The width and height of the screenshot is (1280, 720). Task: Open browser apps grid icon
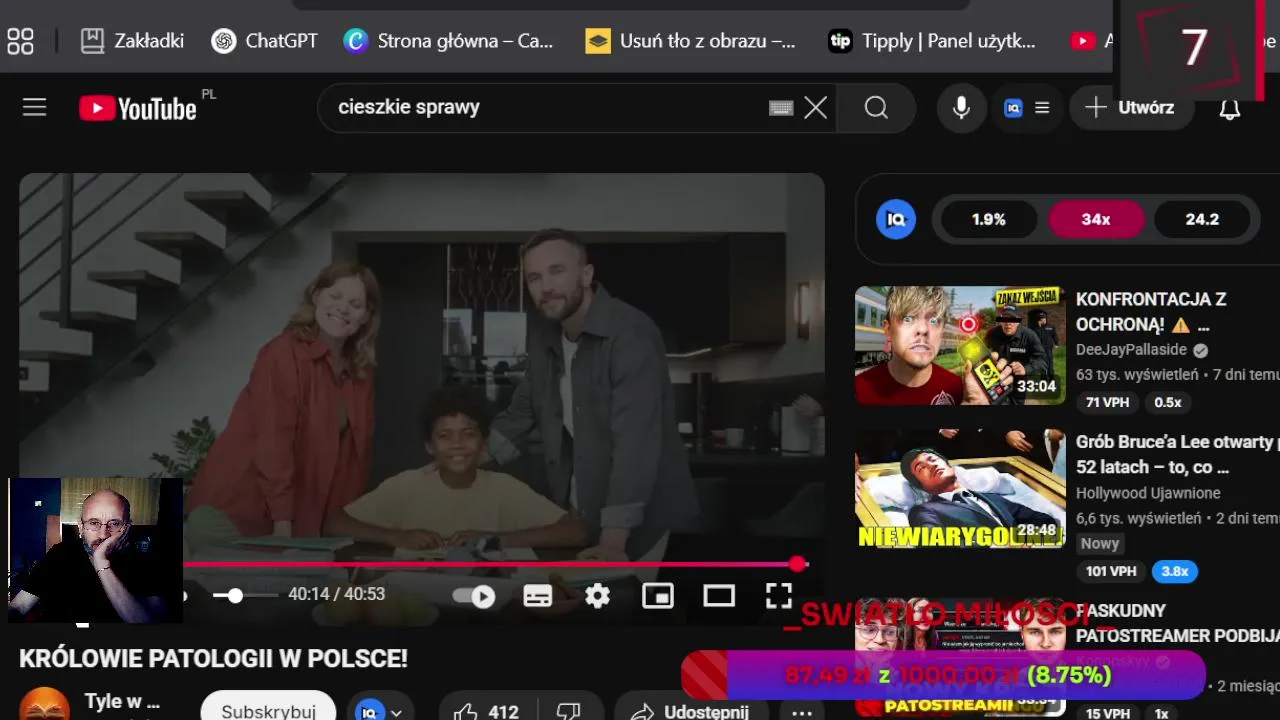point(20,41)
